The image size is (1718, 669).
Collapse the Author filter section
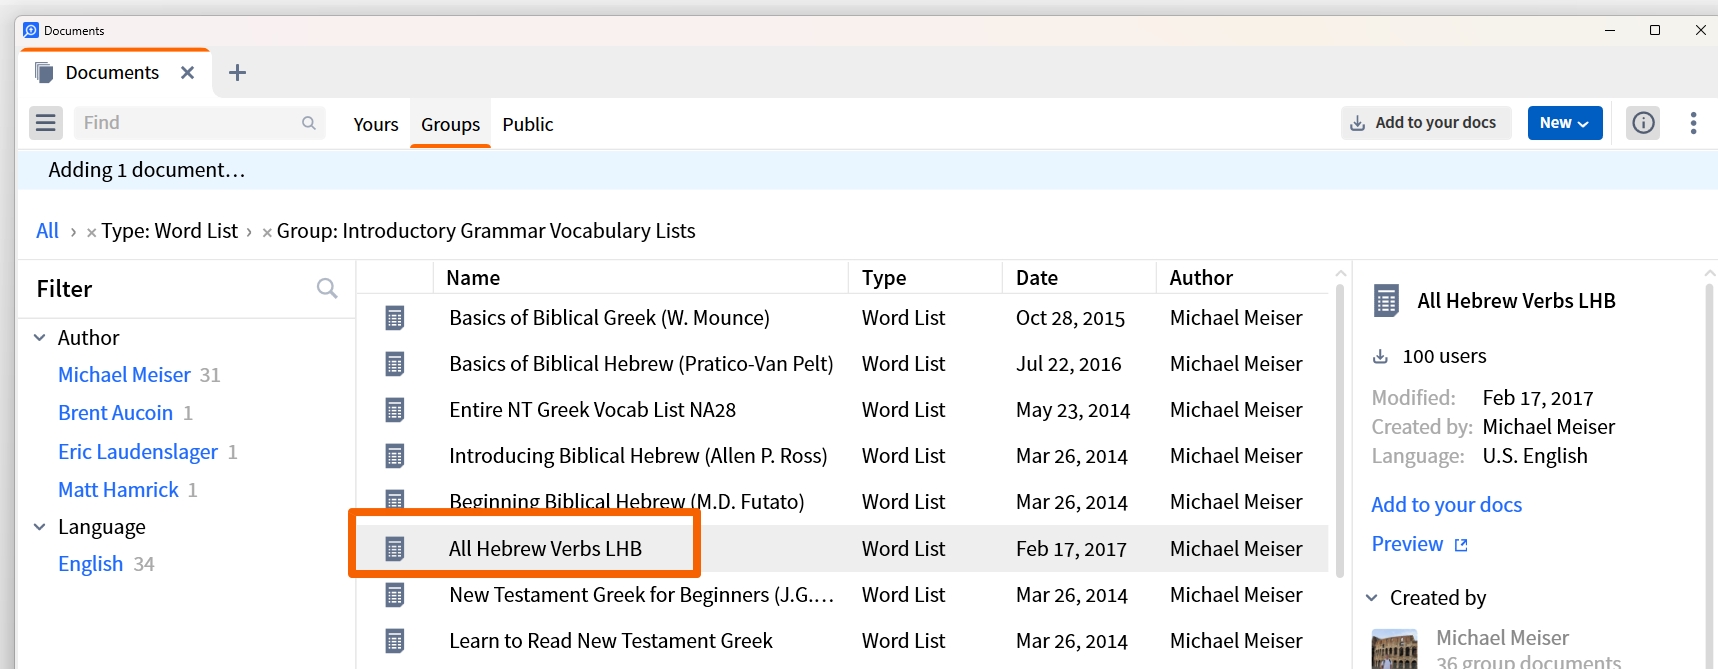(40, 338)
